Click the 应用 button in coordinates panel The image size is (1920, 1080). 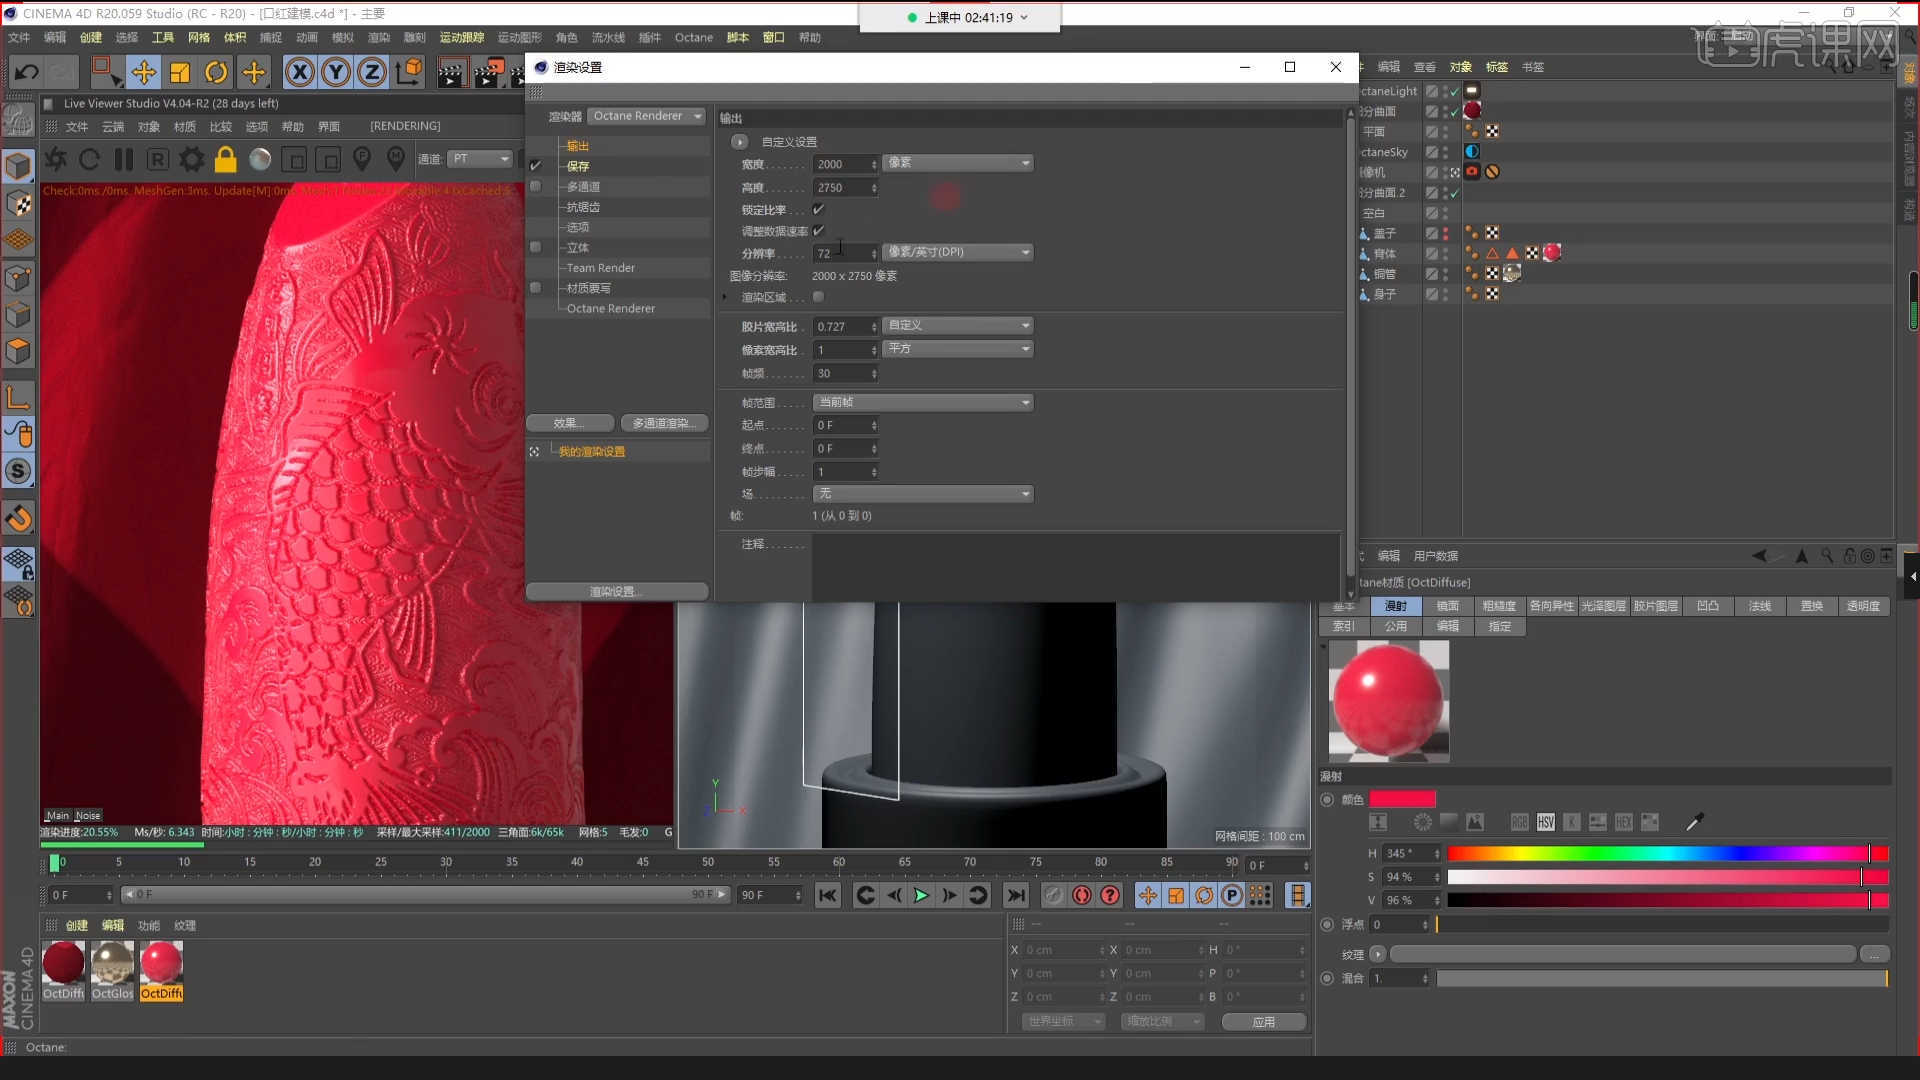coord(1264,1021)
